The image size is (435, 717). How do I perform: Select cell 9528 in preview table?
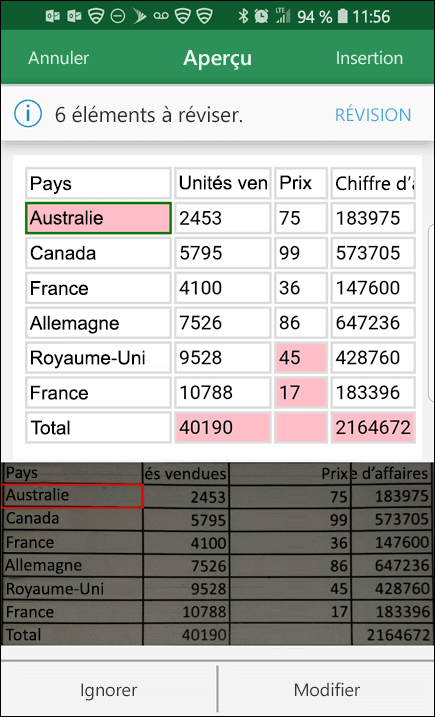(223, 358)
